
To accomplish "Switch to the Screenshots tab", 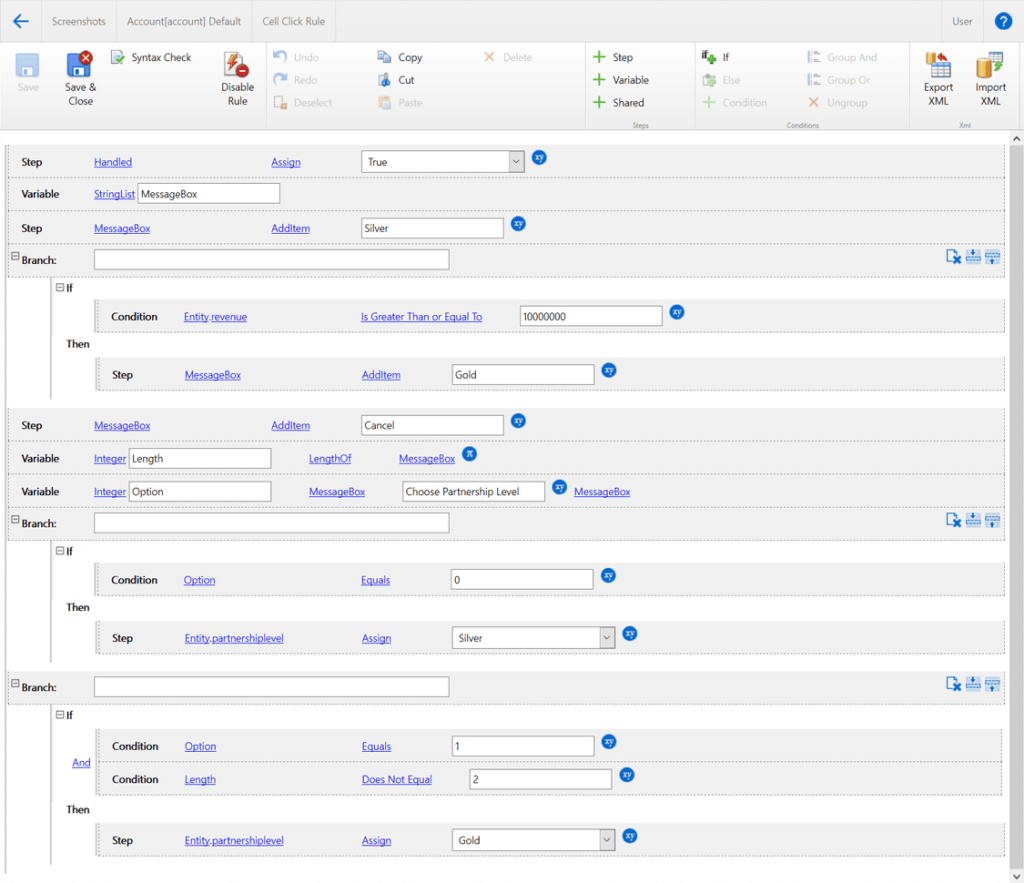I will tap(77, 20).
